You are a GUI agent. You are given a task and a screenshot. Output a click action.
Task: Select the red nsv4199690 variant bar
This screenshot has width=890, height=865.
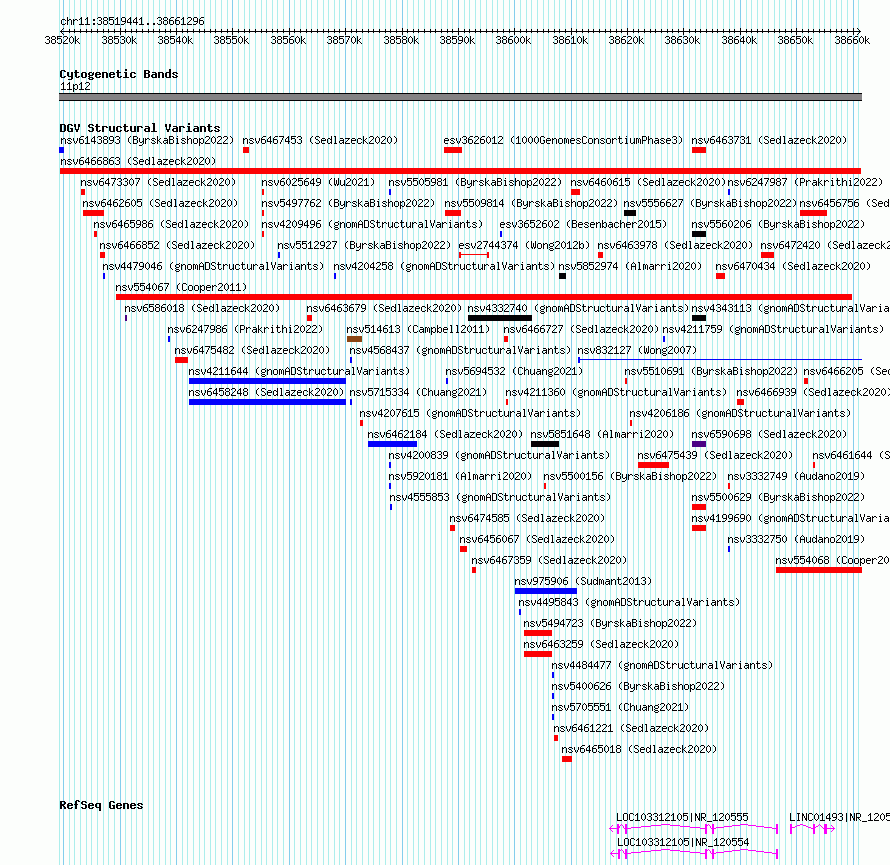699,528
